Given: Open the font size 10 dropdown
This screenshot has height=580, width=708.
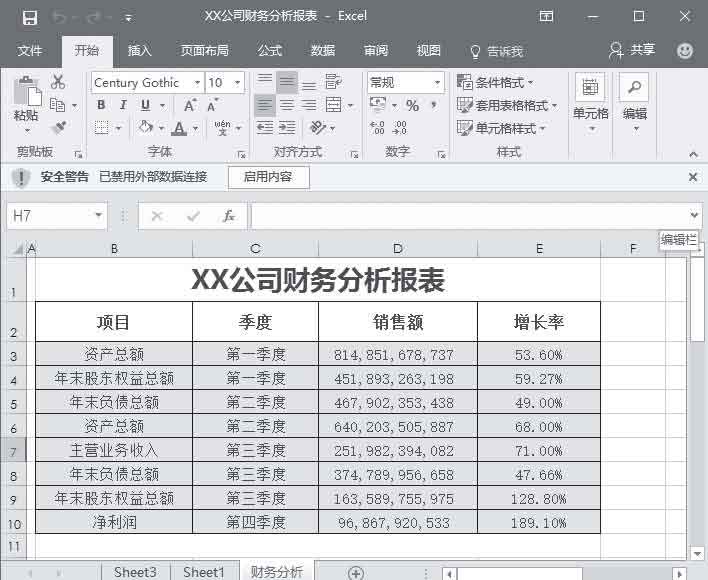Looking at the screenshot, I should (x=237, y=83).
